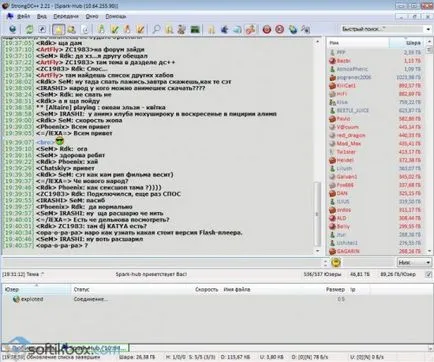Open the Окно menu

click(92, 16)
